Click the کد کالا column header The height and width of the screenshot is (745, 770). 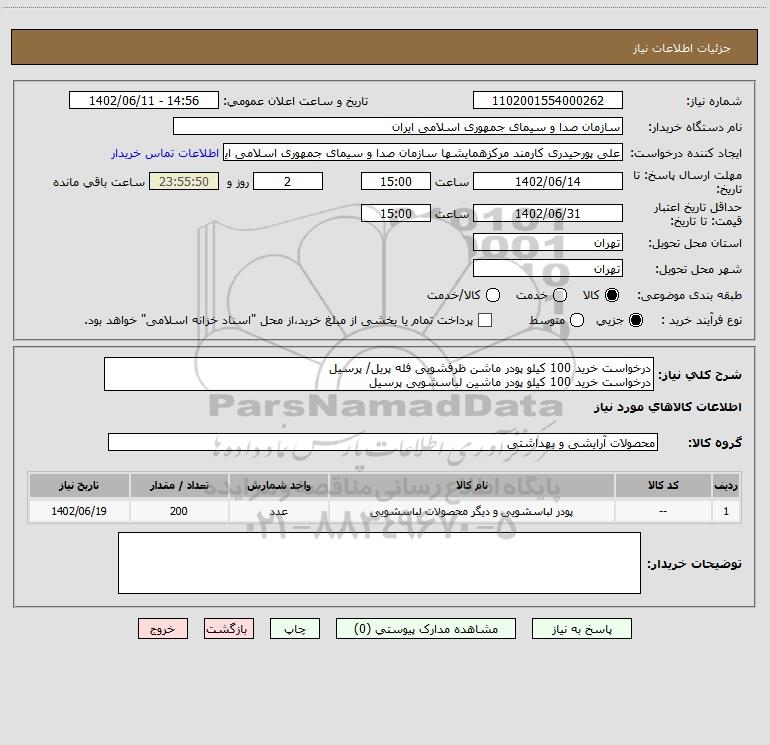(663, 485)
